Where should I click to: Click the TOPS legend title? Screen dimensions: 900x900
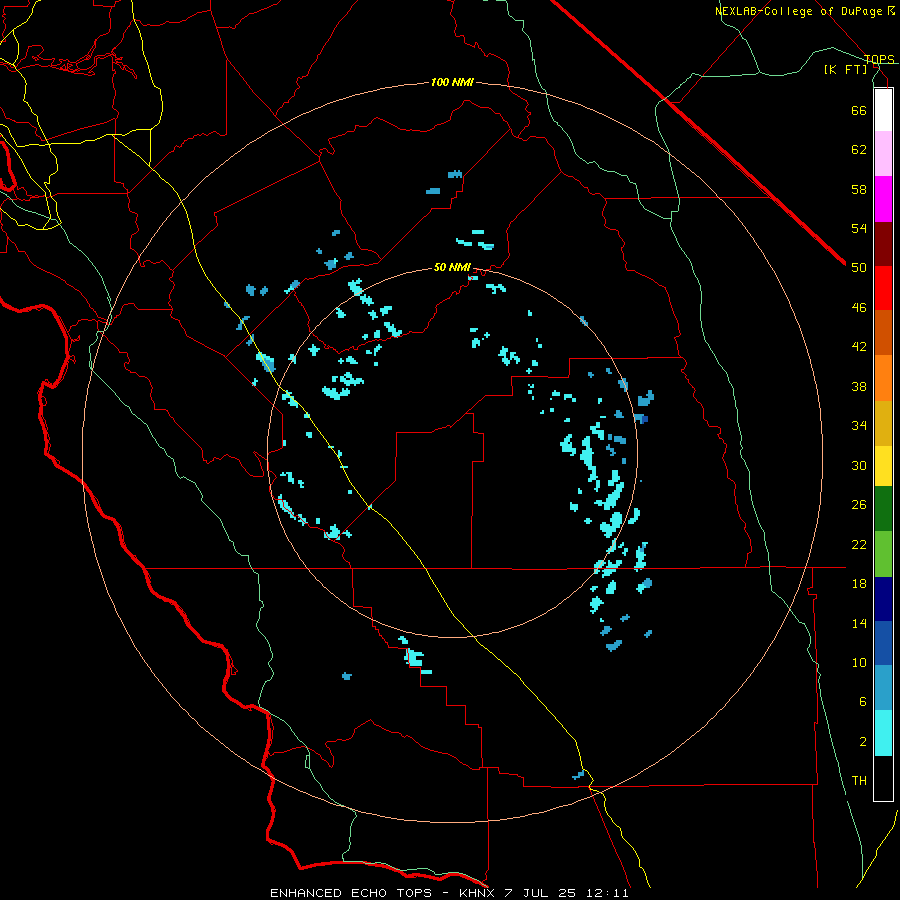[879, 59]
